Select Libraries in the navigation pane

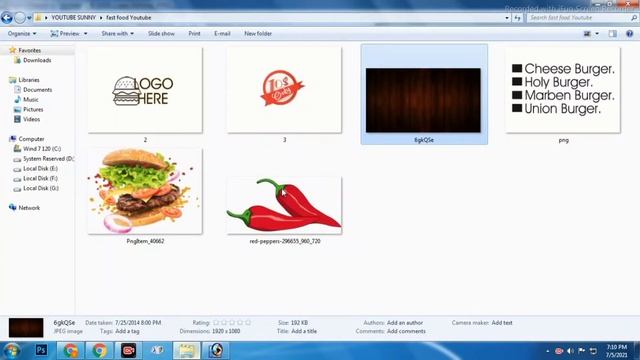(29, 80)
